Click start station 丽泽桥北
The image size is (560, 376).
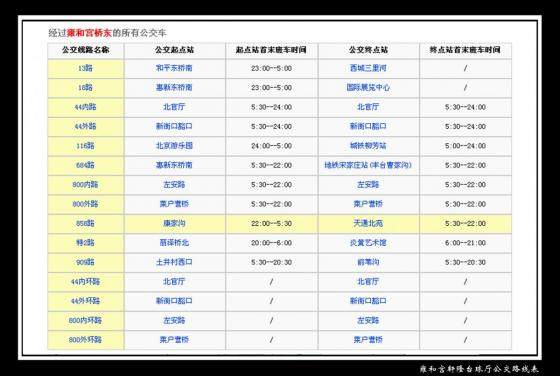point(174,243)
